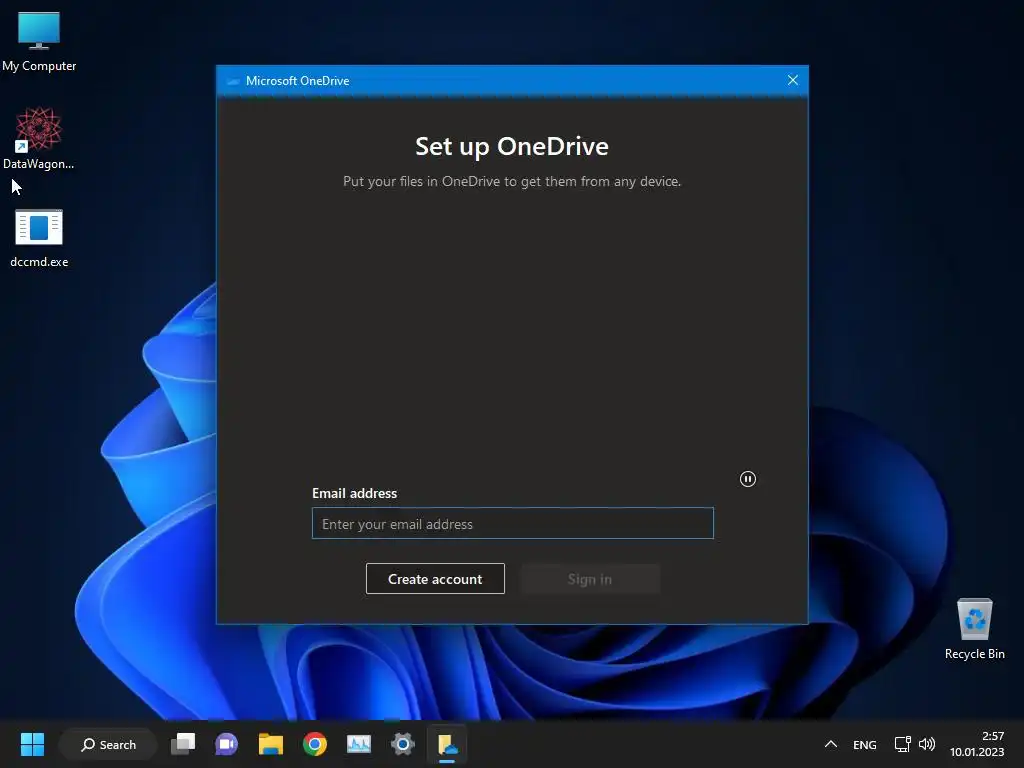This screenshot has height=768, width=1024.
Task: Click the Create account button
Action: (x=435, y=579)
